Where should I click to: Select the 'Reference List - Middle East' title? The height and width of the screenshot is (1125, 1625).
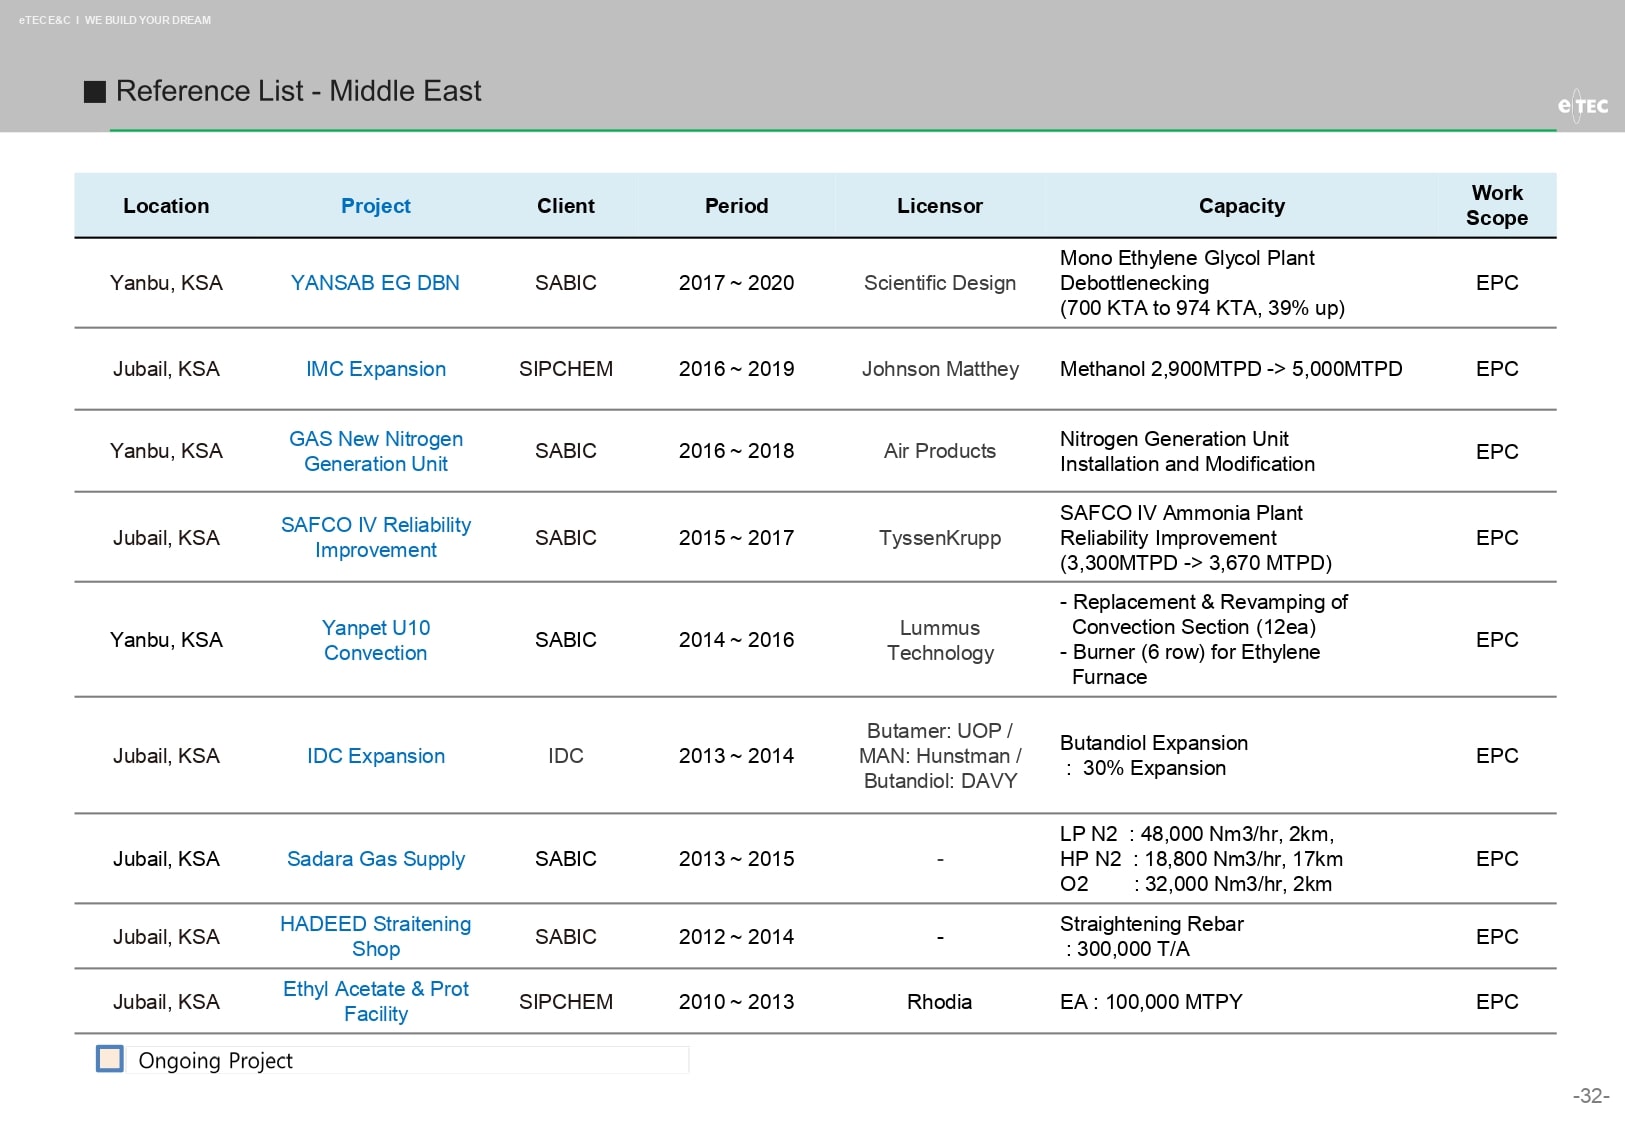click(x=298, y=91)
